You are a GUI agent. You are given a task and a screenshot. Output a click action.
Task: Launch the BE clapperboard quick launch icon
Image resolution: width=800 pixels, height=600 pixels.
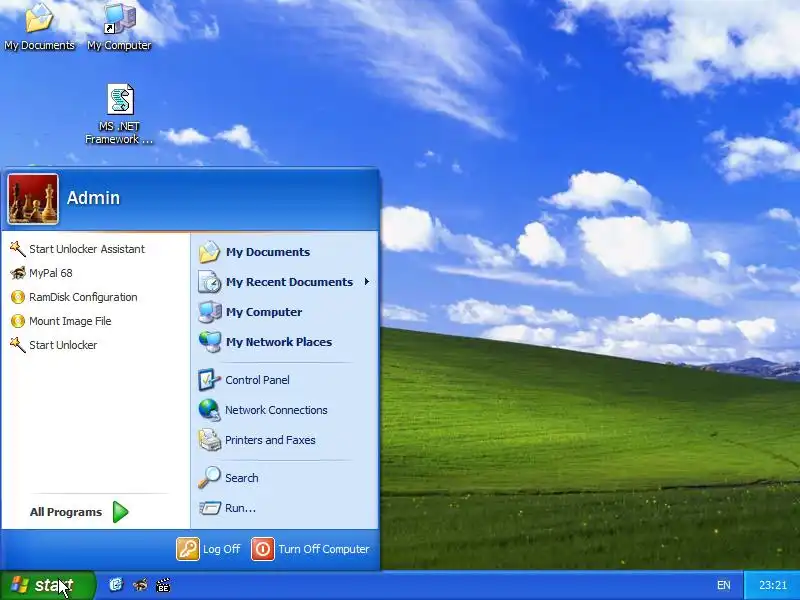(163, 585)
